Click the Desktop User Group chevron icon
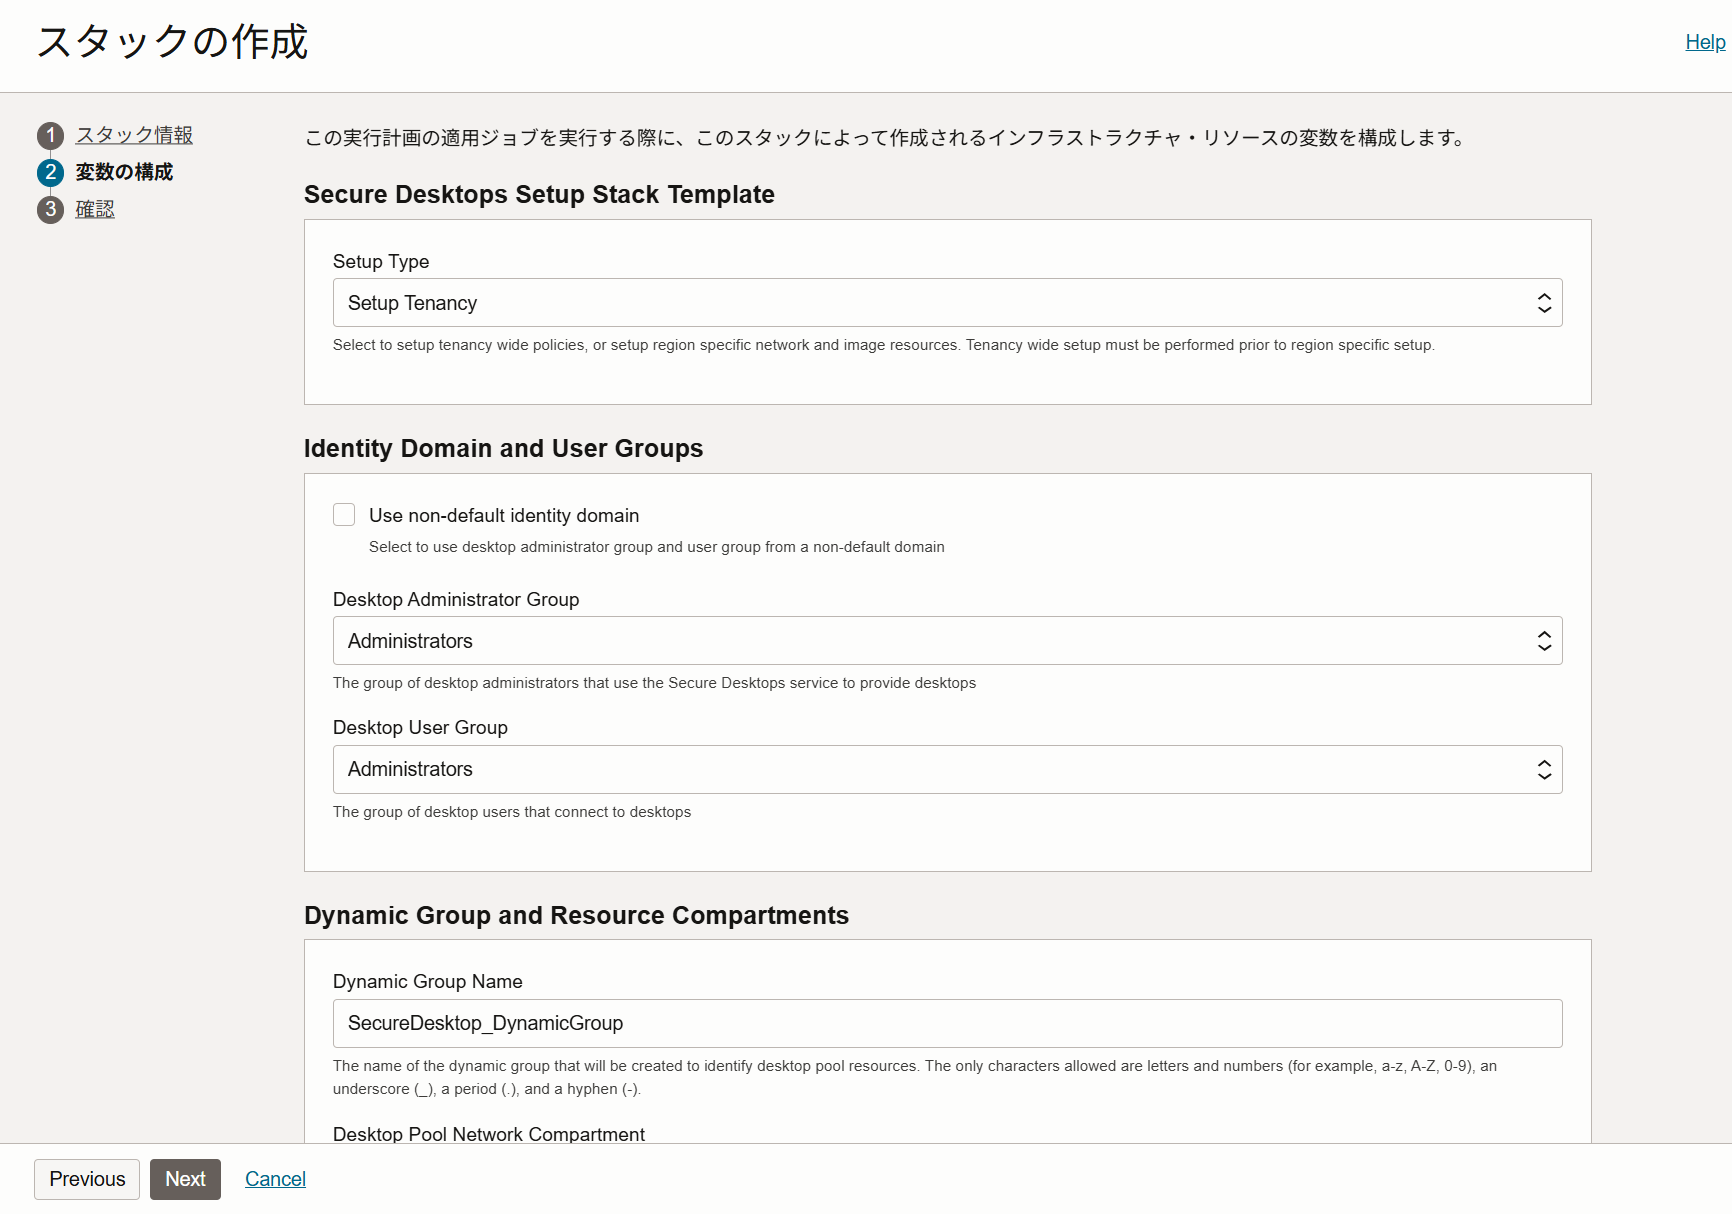The image size is (1732, 1214). tap(1544, 769)
